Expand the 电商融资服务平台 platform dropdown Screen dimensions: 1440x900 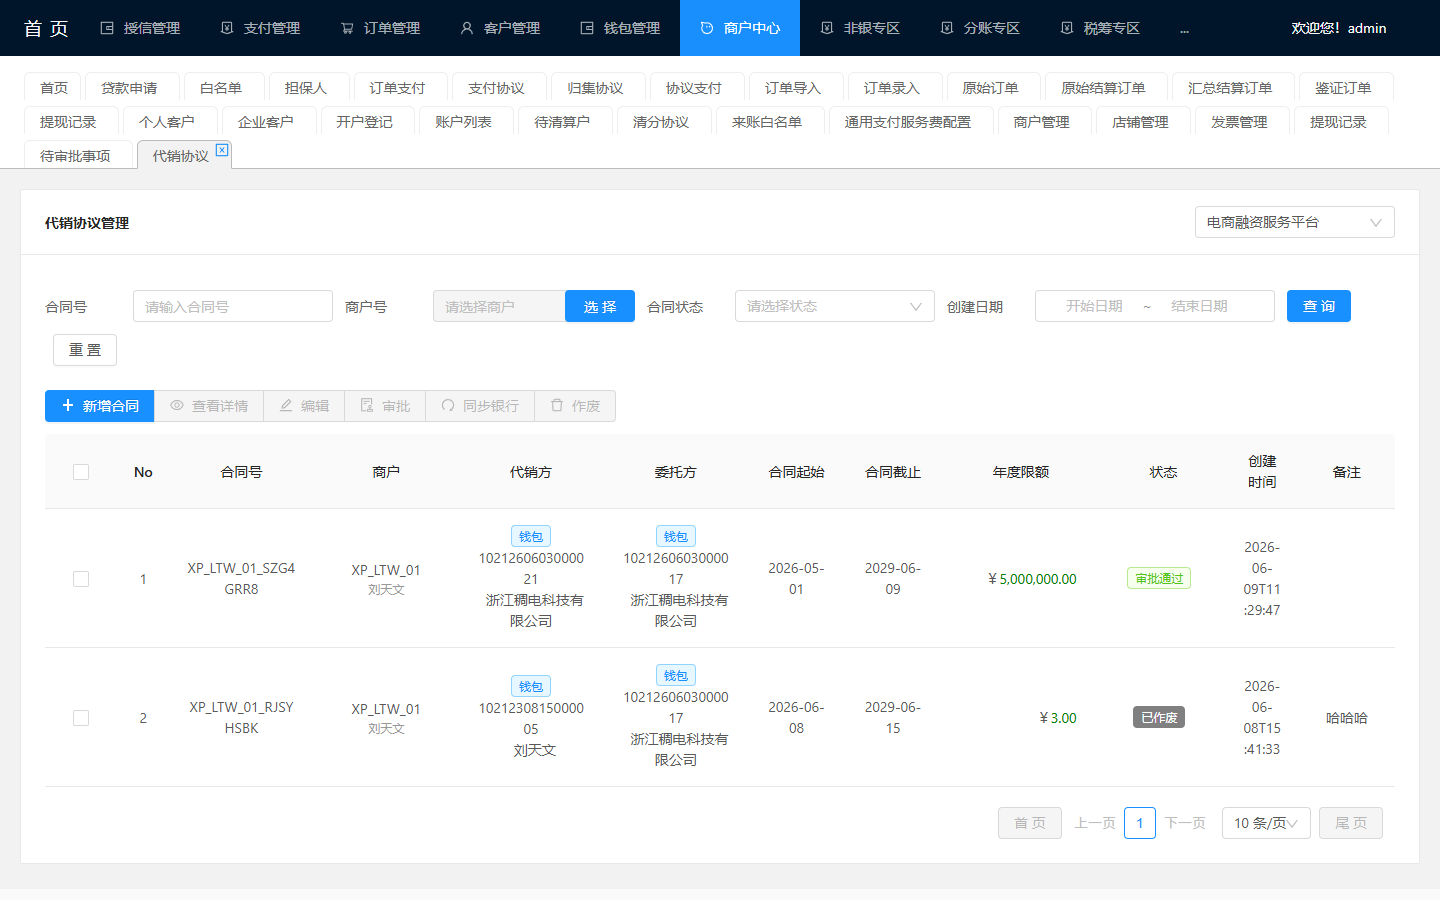(x=1295, y=222)
